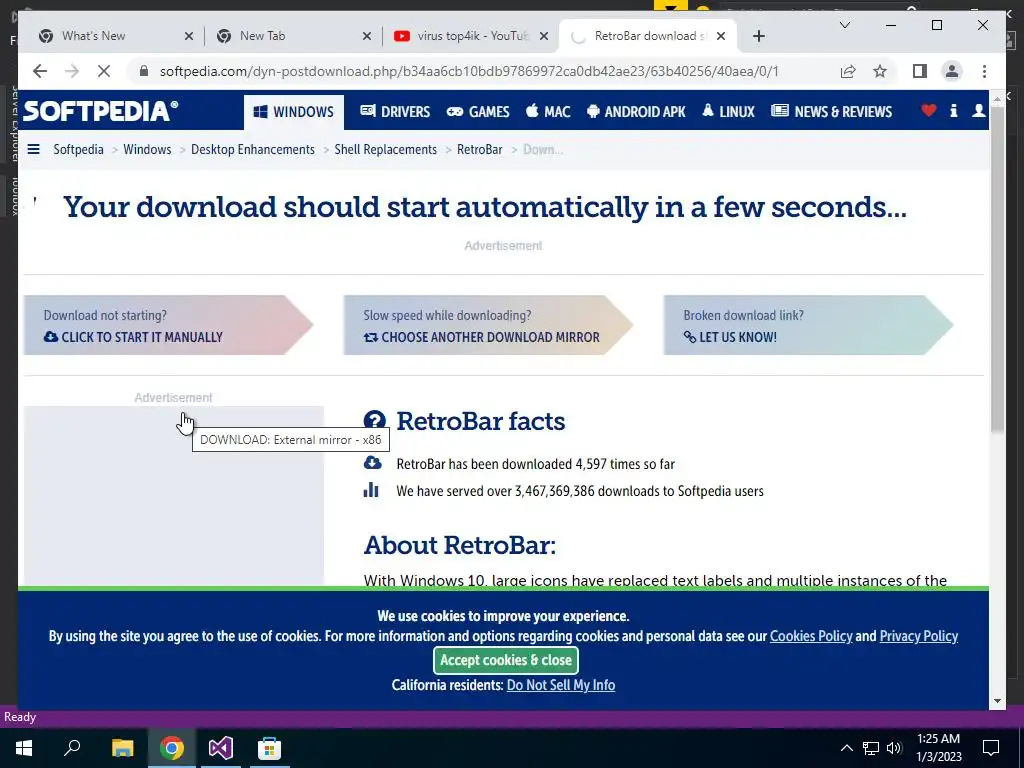Show hidden tray icons chevron

(x=846, y=748)
